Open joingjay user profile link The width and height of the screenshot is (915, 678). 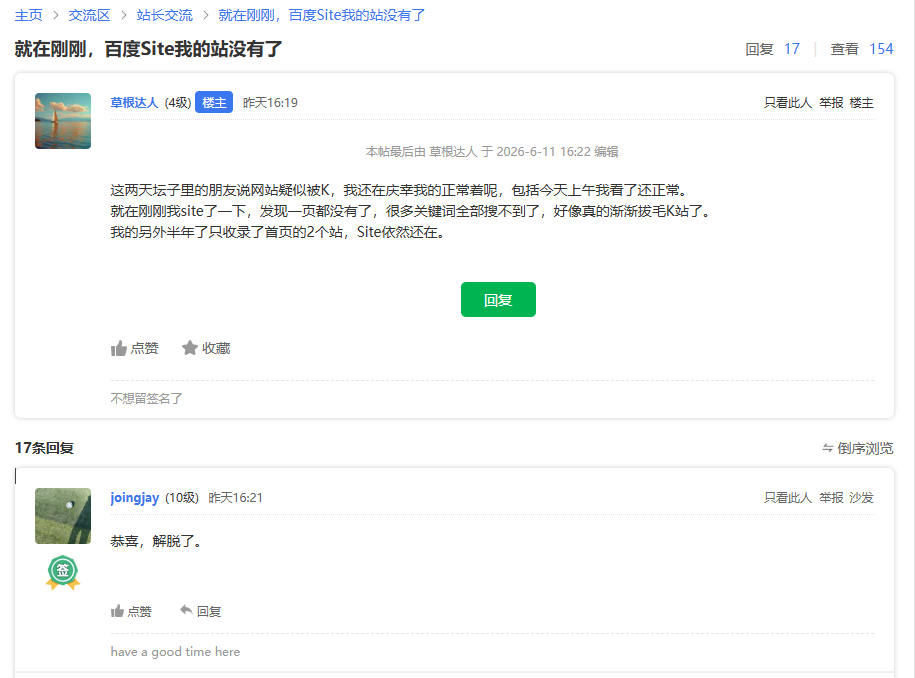(135, 498)
